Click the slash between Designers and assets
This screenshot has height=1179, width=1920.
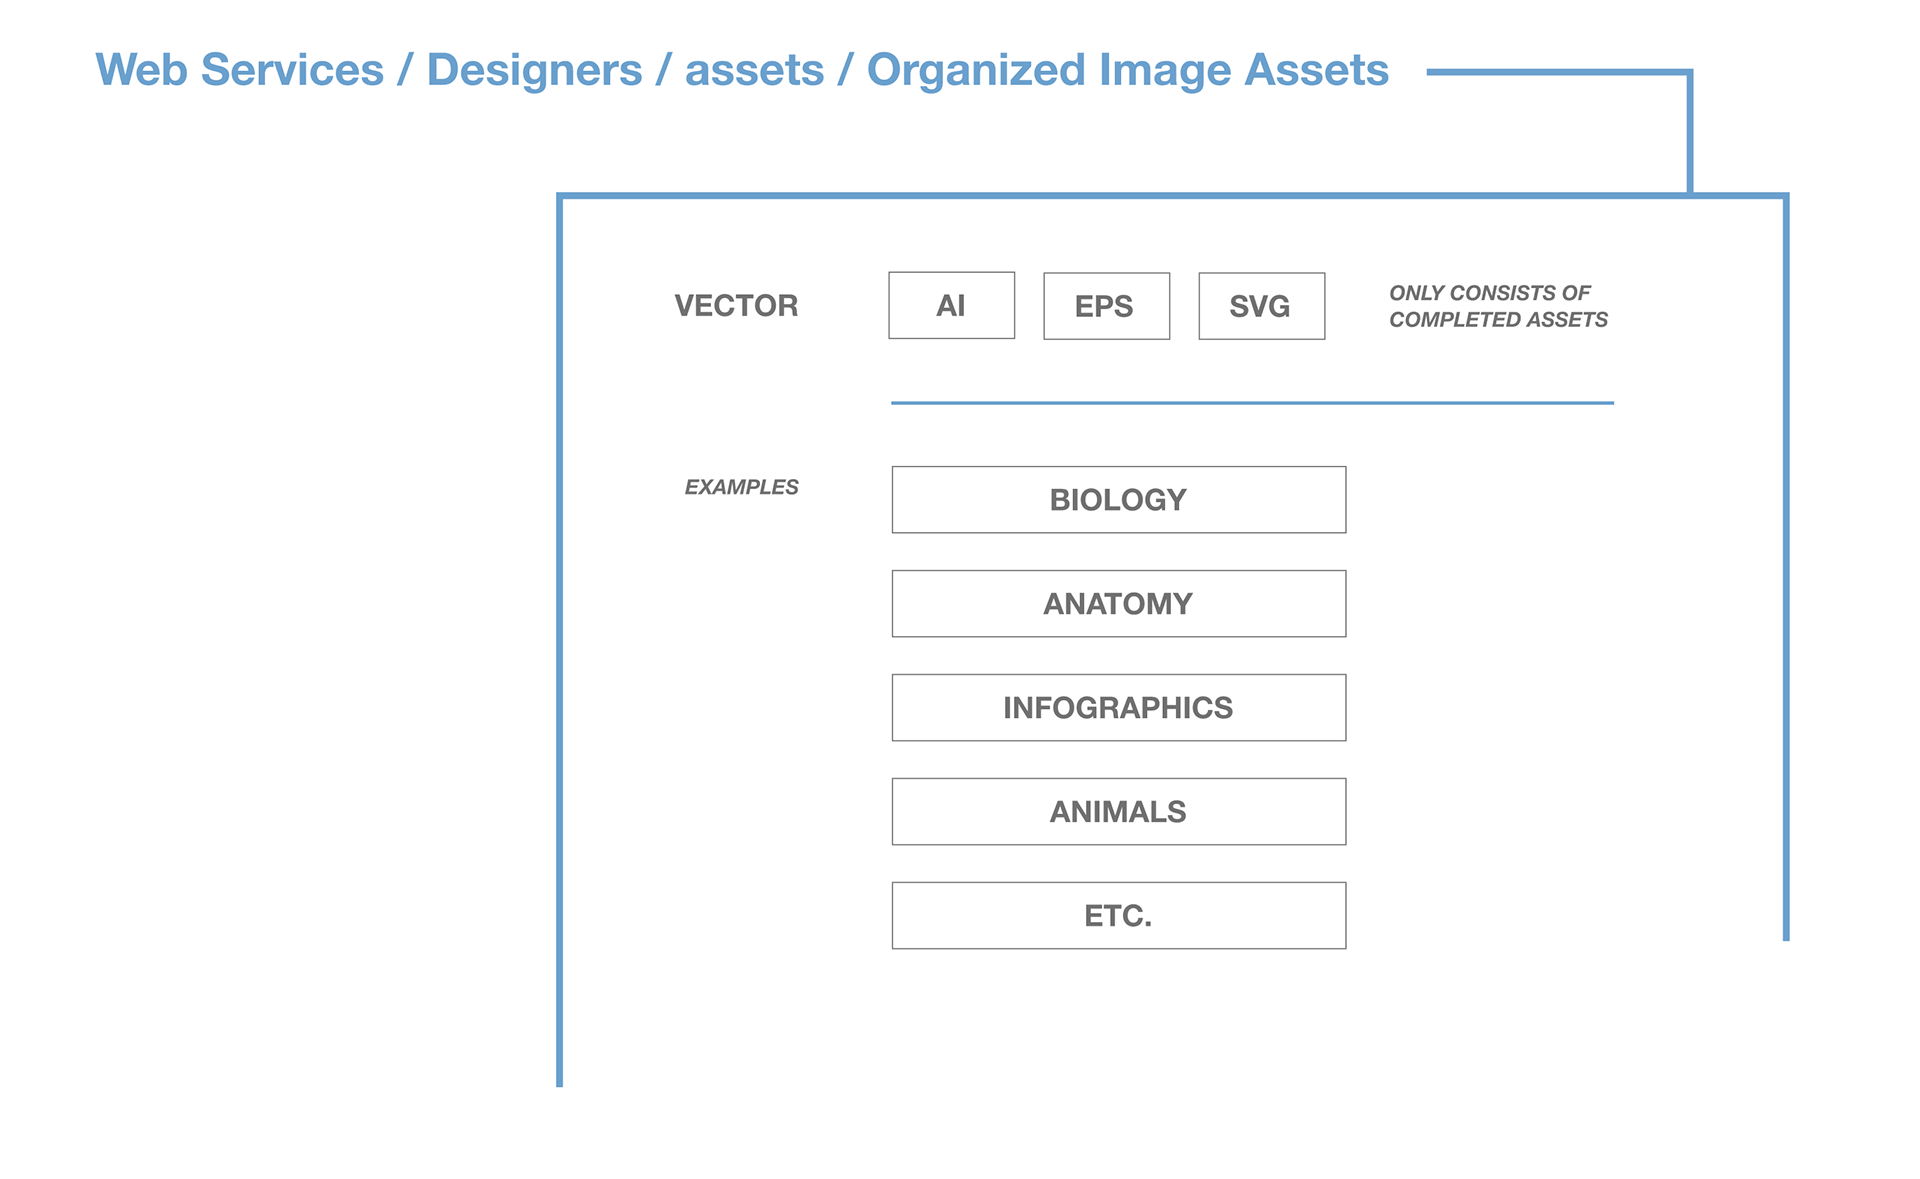click(x=662, y=70)
